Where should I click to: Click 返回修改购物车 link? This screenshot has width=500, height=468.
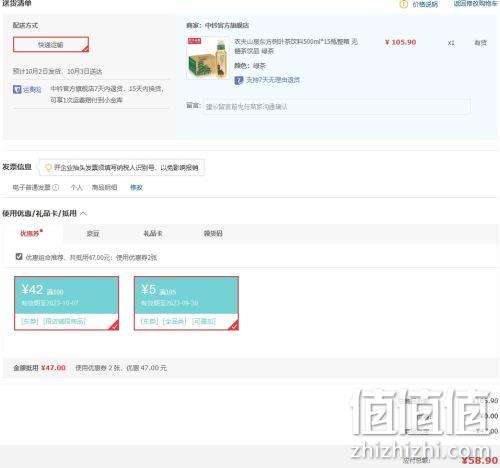[475, 4]
